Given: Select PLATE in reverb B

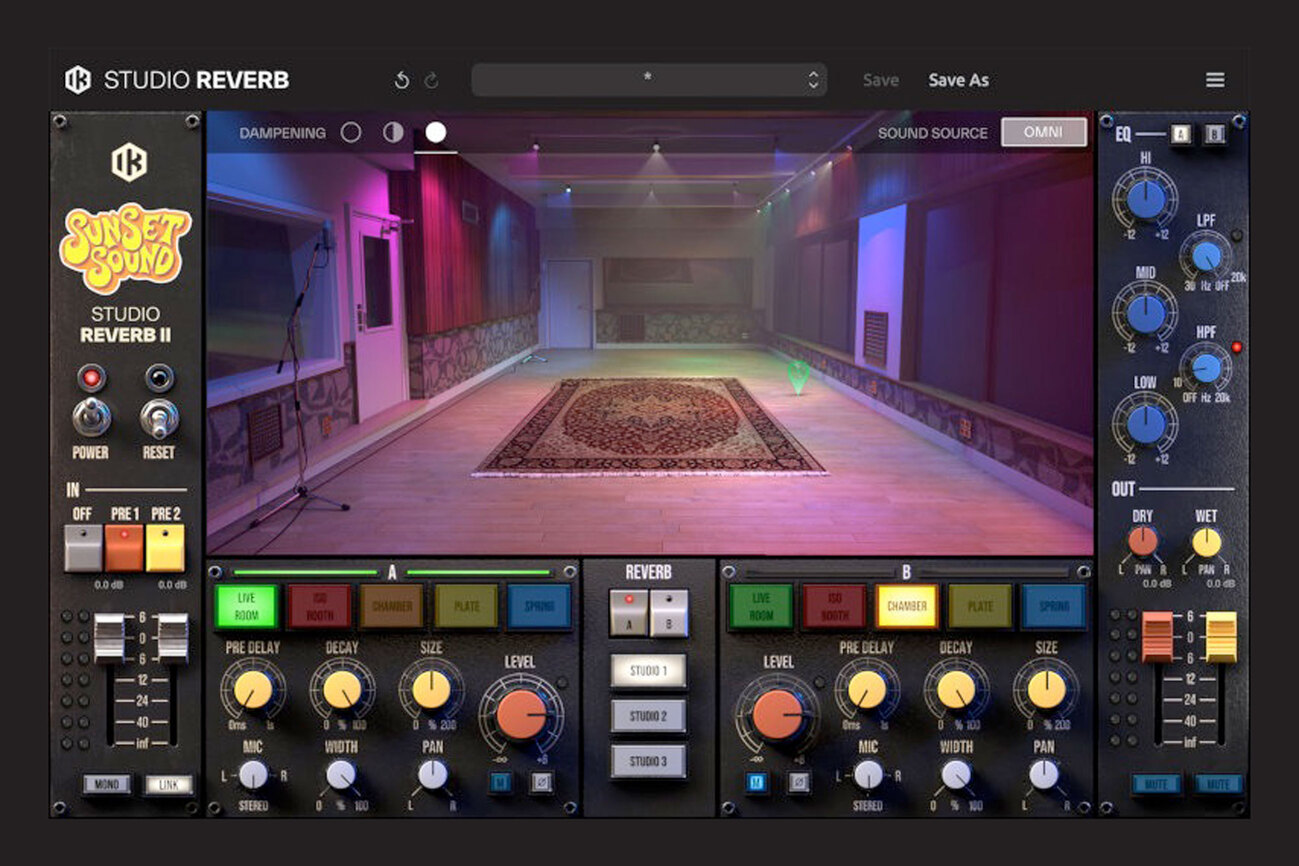Looking at the screenshot, I should tap(980, 606).
